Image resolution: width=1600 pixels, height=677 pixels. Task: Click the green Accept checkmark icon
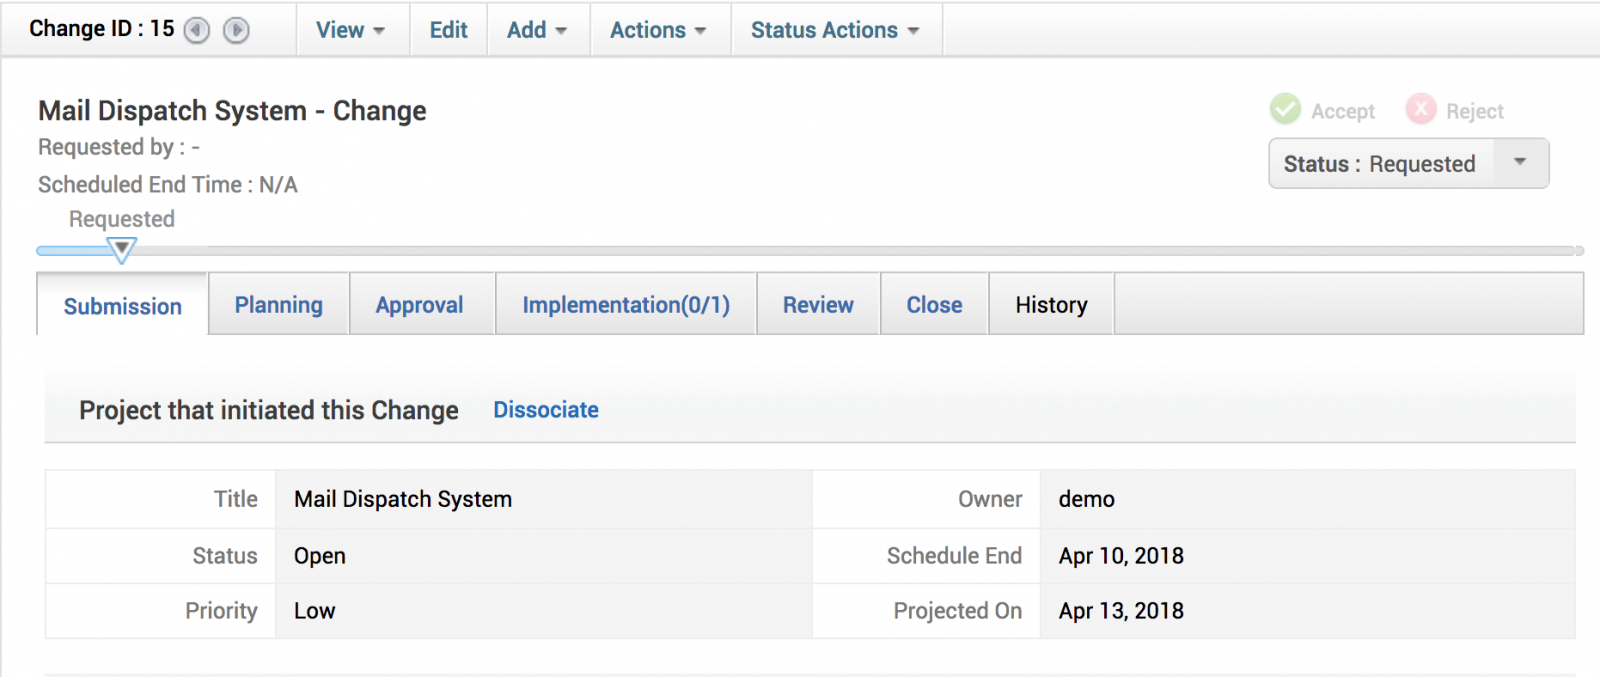point(1285,109)
